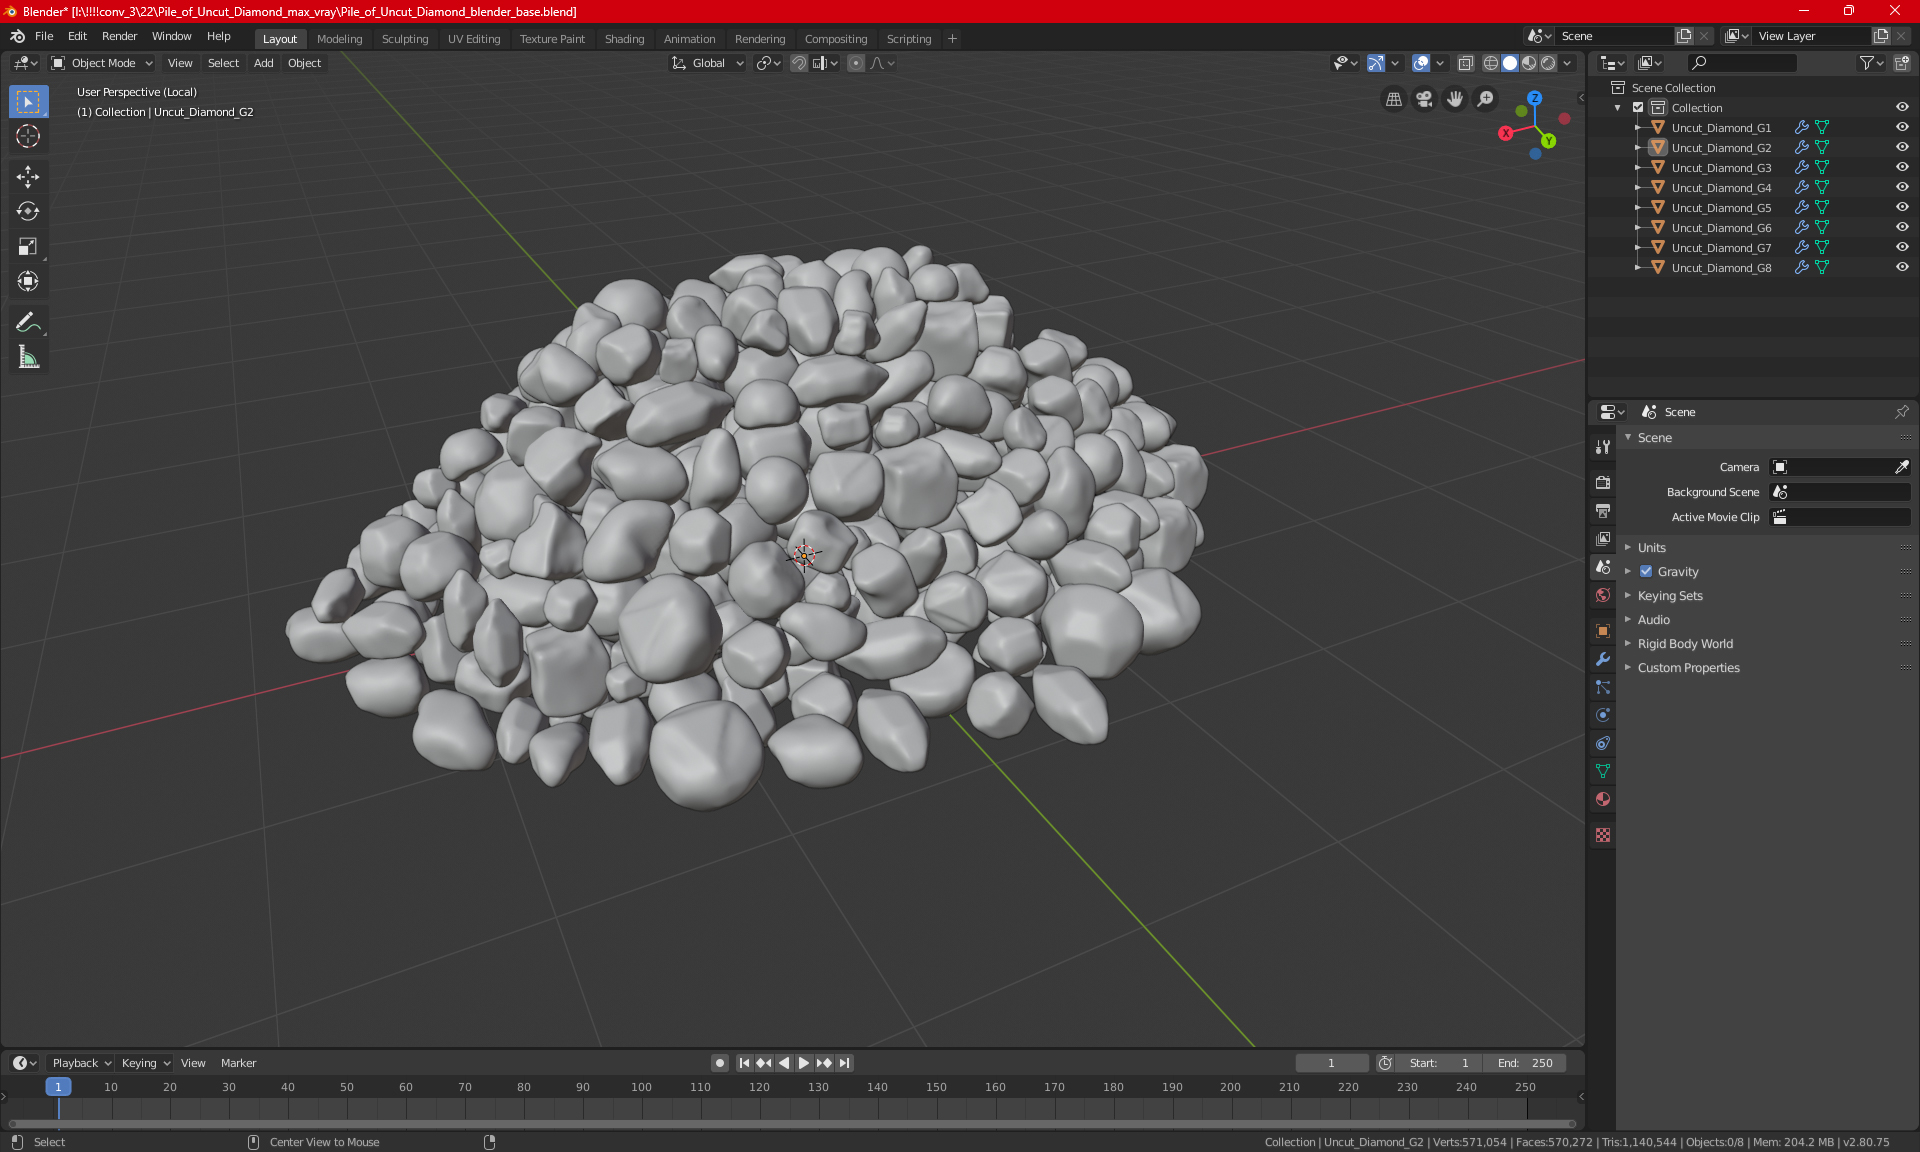Screen dimensions: 1920x1152
Task: Select material preview shading sphere
Action: [x=1529, y=63]
